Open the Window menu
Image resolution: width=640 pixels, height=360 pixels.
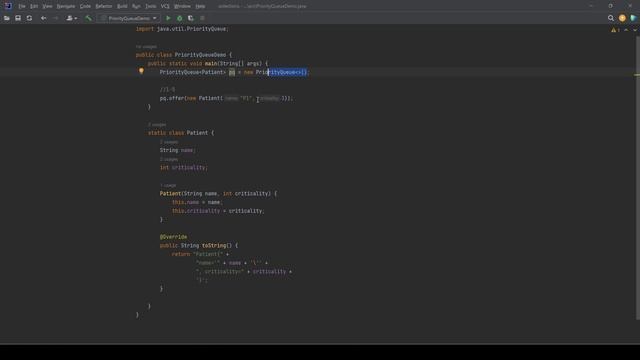(182, 6)
